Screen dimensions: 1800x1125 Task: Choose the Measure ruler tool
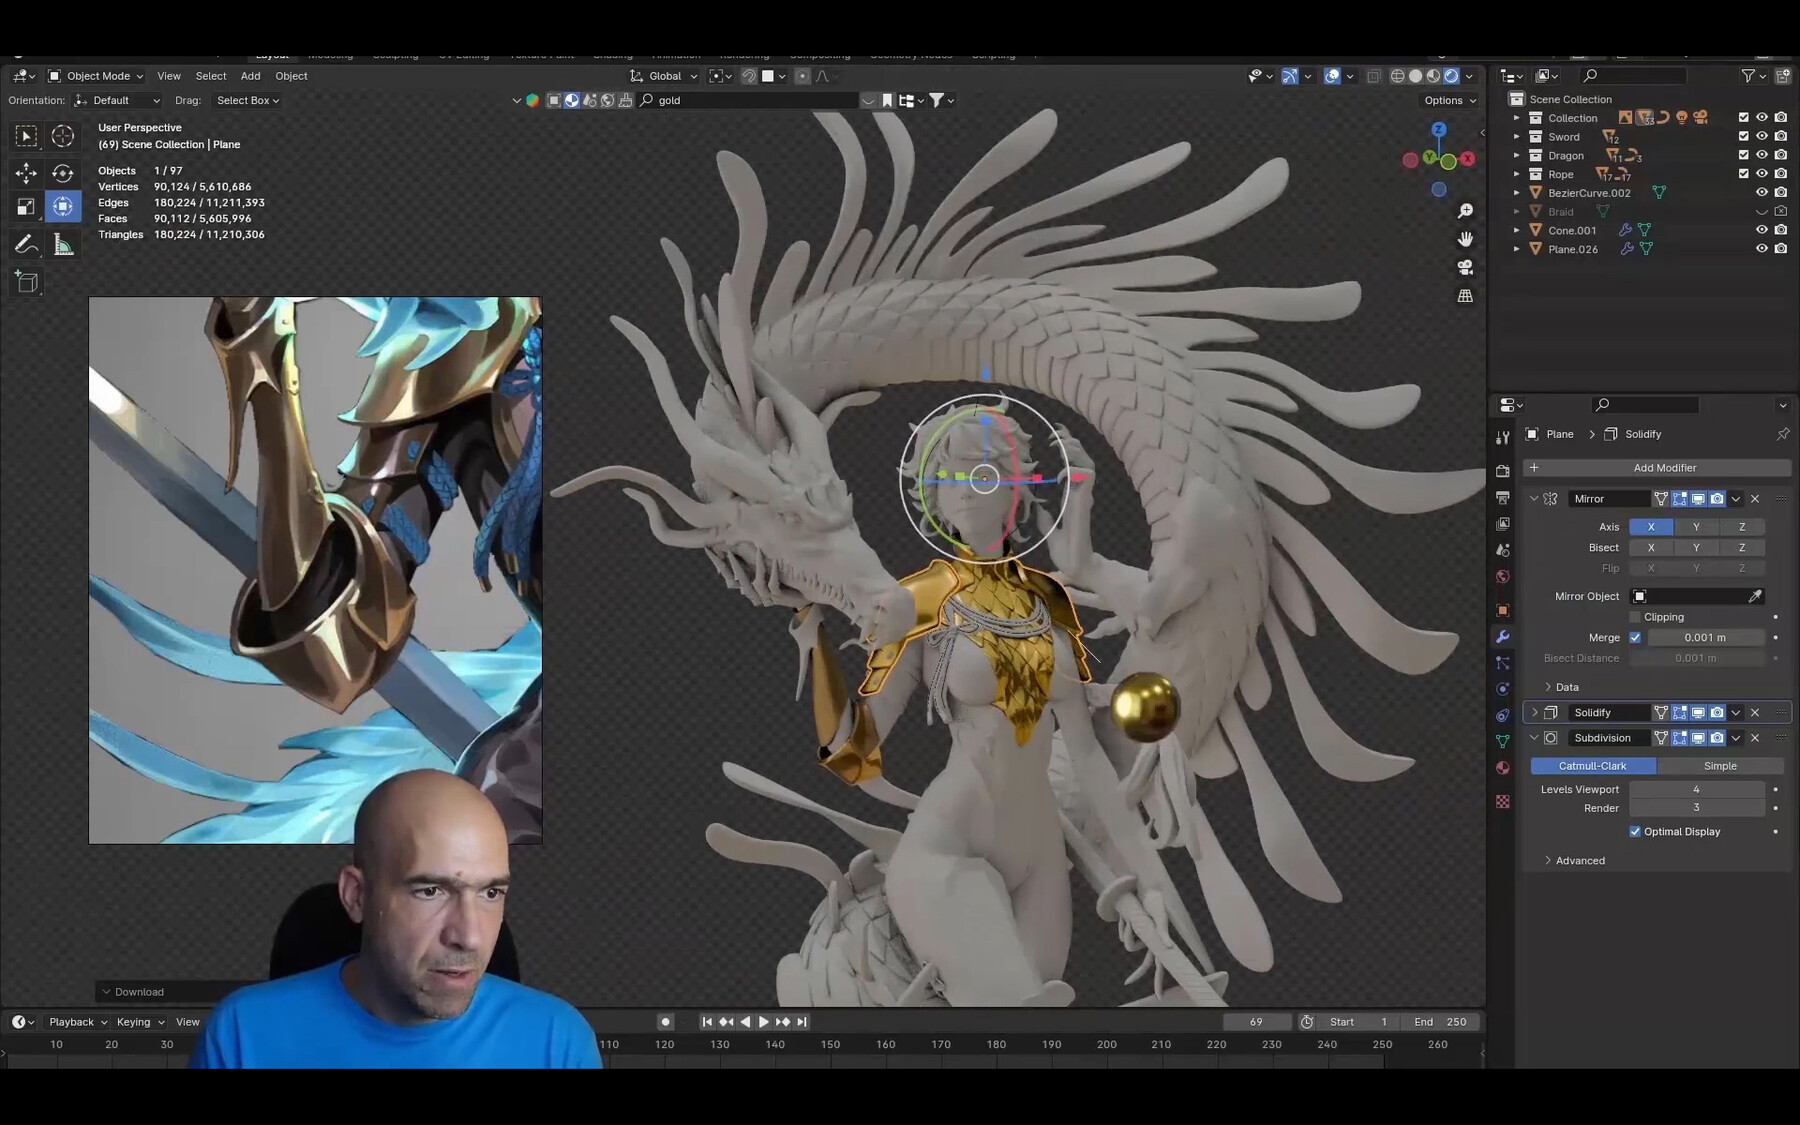pyautogui.click(x=62, y=244)
